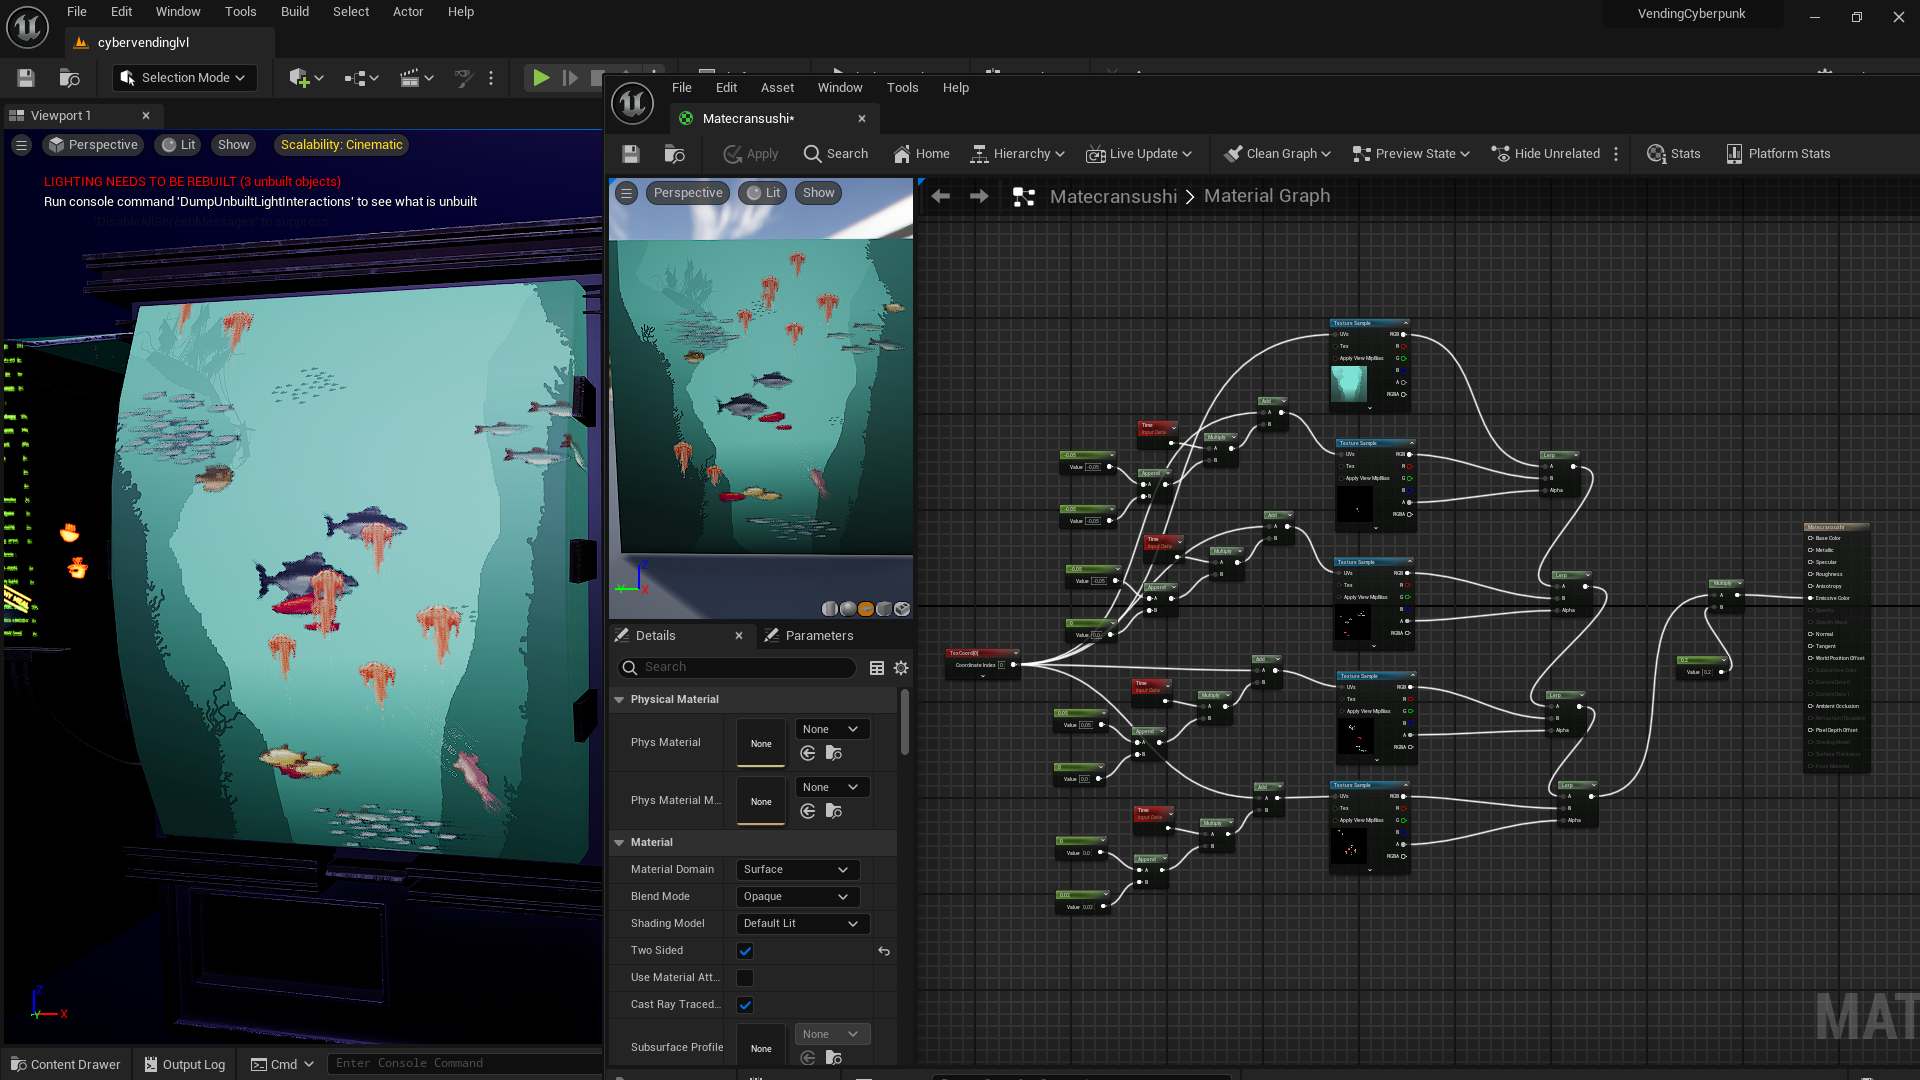
Task: Navigate forward in material graph
Action: tap(979, 196)
